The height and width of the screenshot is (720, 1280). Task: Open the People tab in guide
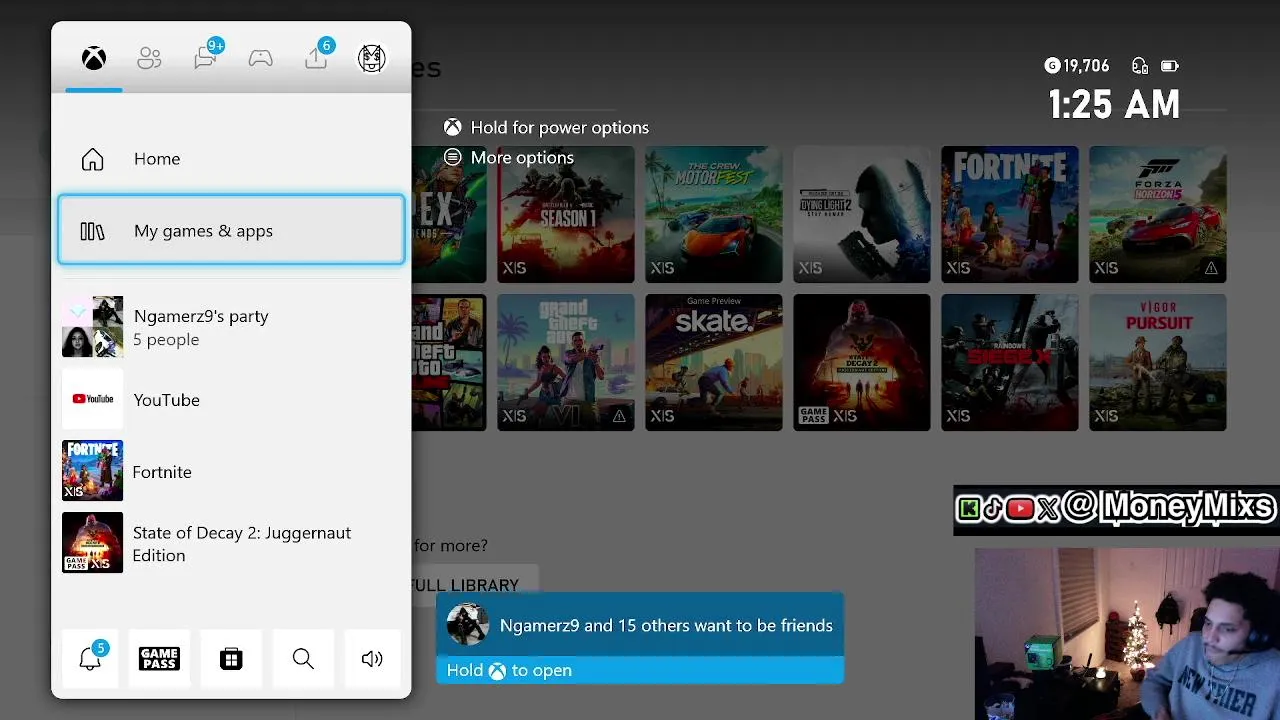pos(149,59)
